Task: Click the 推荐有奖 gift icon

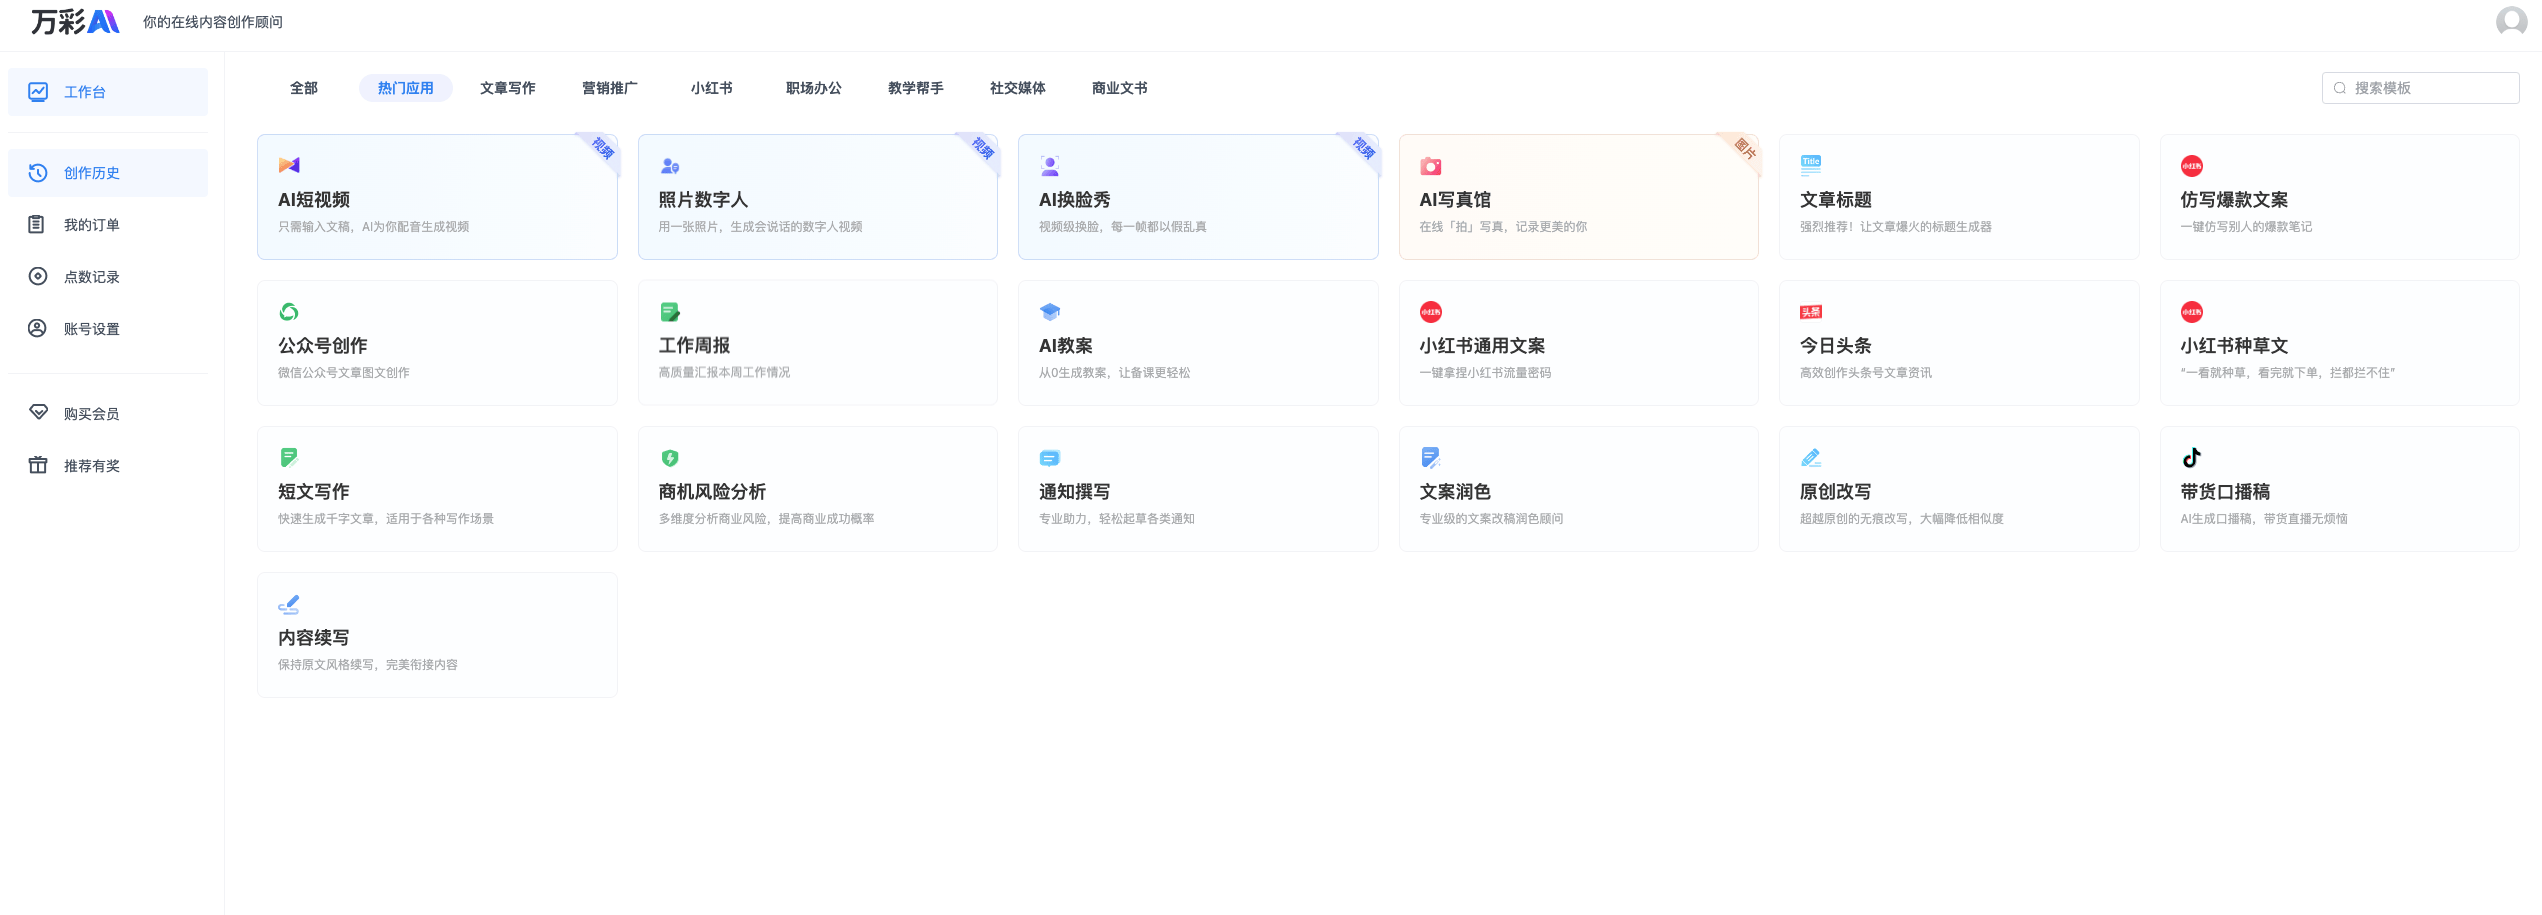Action: (x=38, y=465)
